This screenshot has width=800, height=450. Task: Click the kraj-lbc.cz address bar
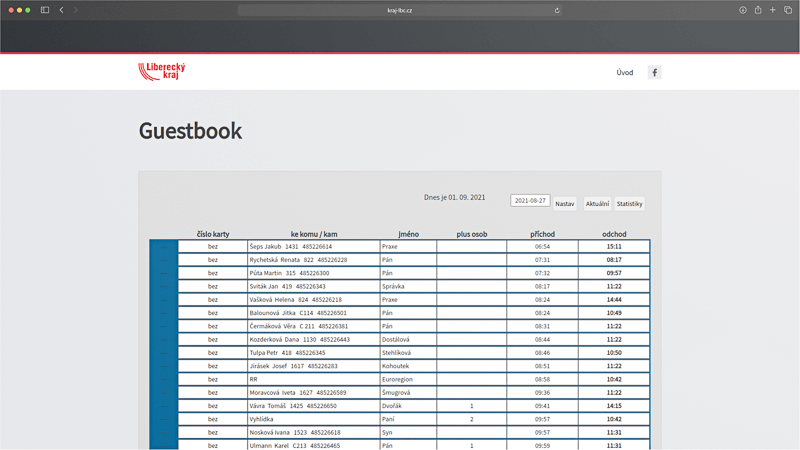click(x=400, y=10)
